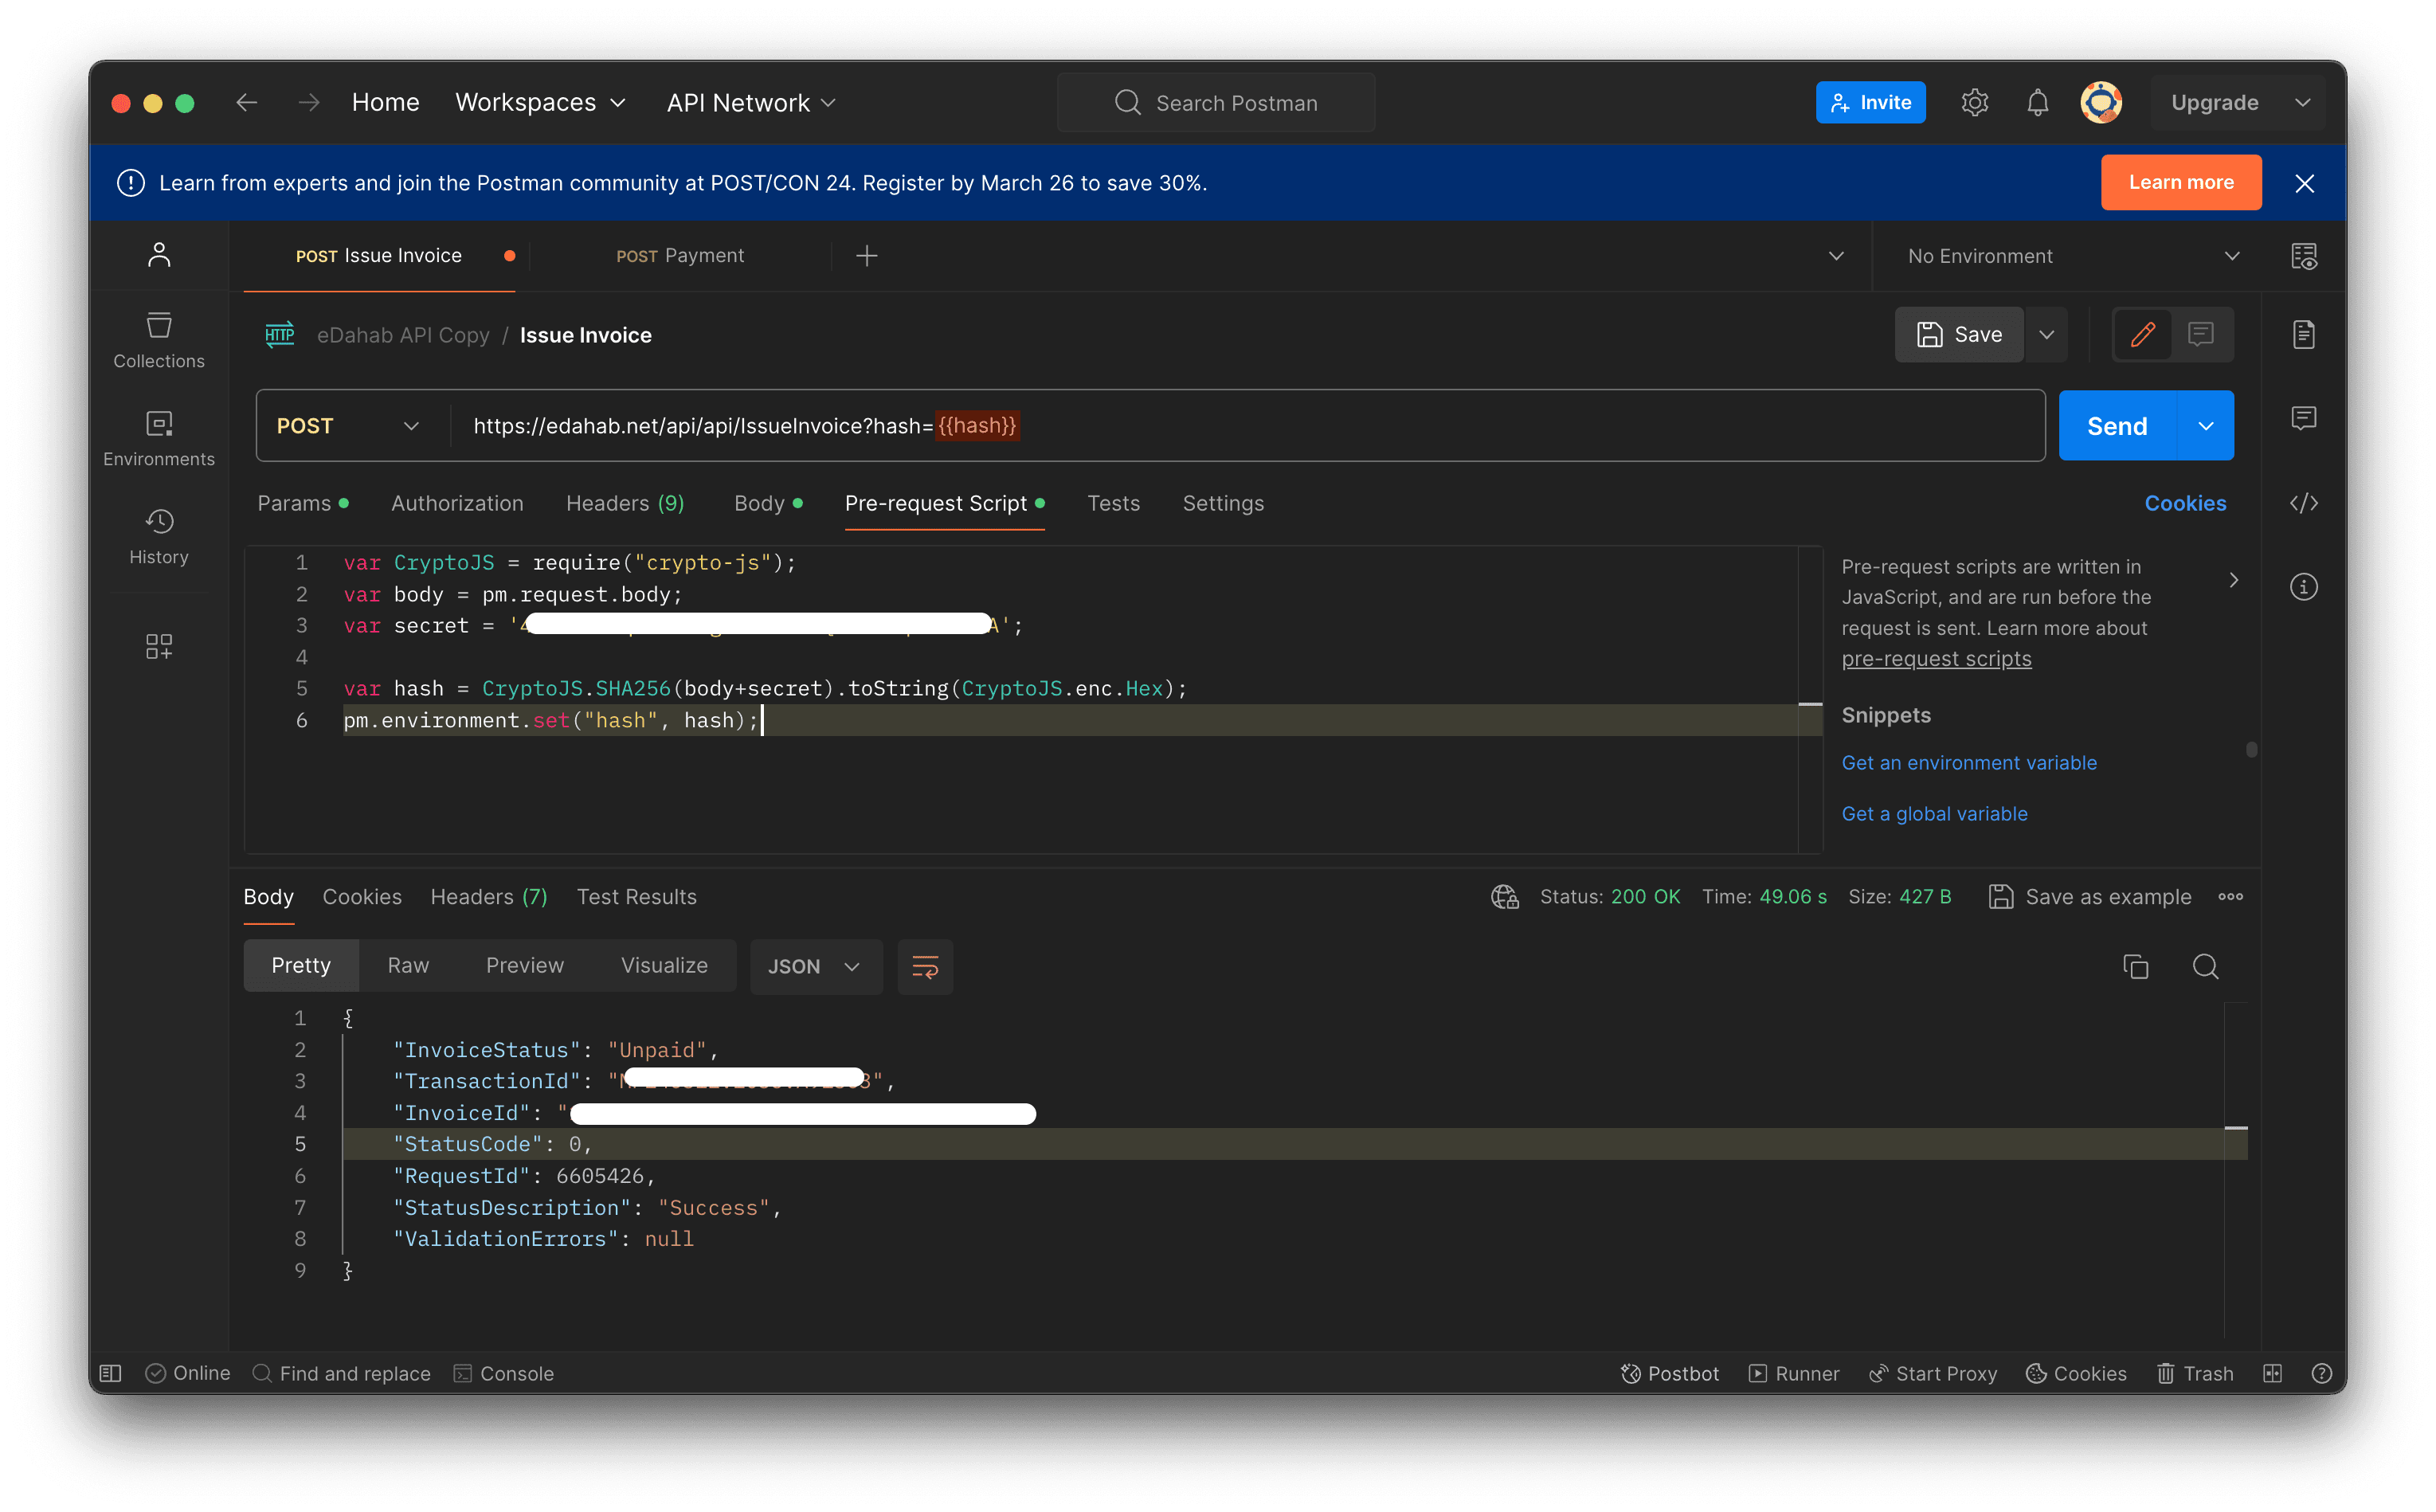Open the Test Results tab
This screenshot has height=1512, width=2436.
(x=636, y=897)
